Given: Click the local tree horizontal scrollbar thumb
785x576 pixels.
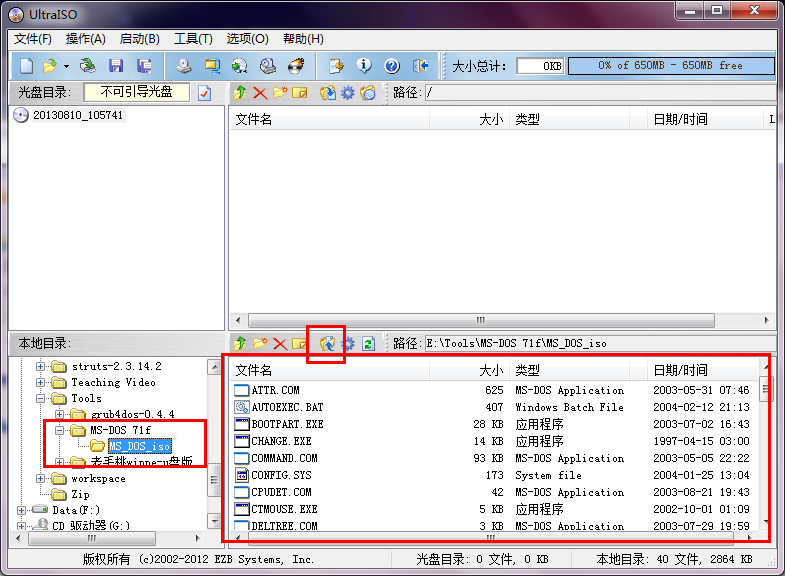Looking at the screenshot, I should [92, 538].
